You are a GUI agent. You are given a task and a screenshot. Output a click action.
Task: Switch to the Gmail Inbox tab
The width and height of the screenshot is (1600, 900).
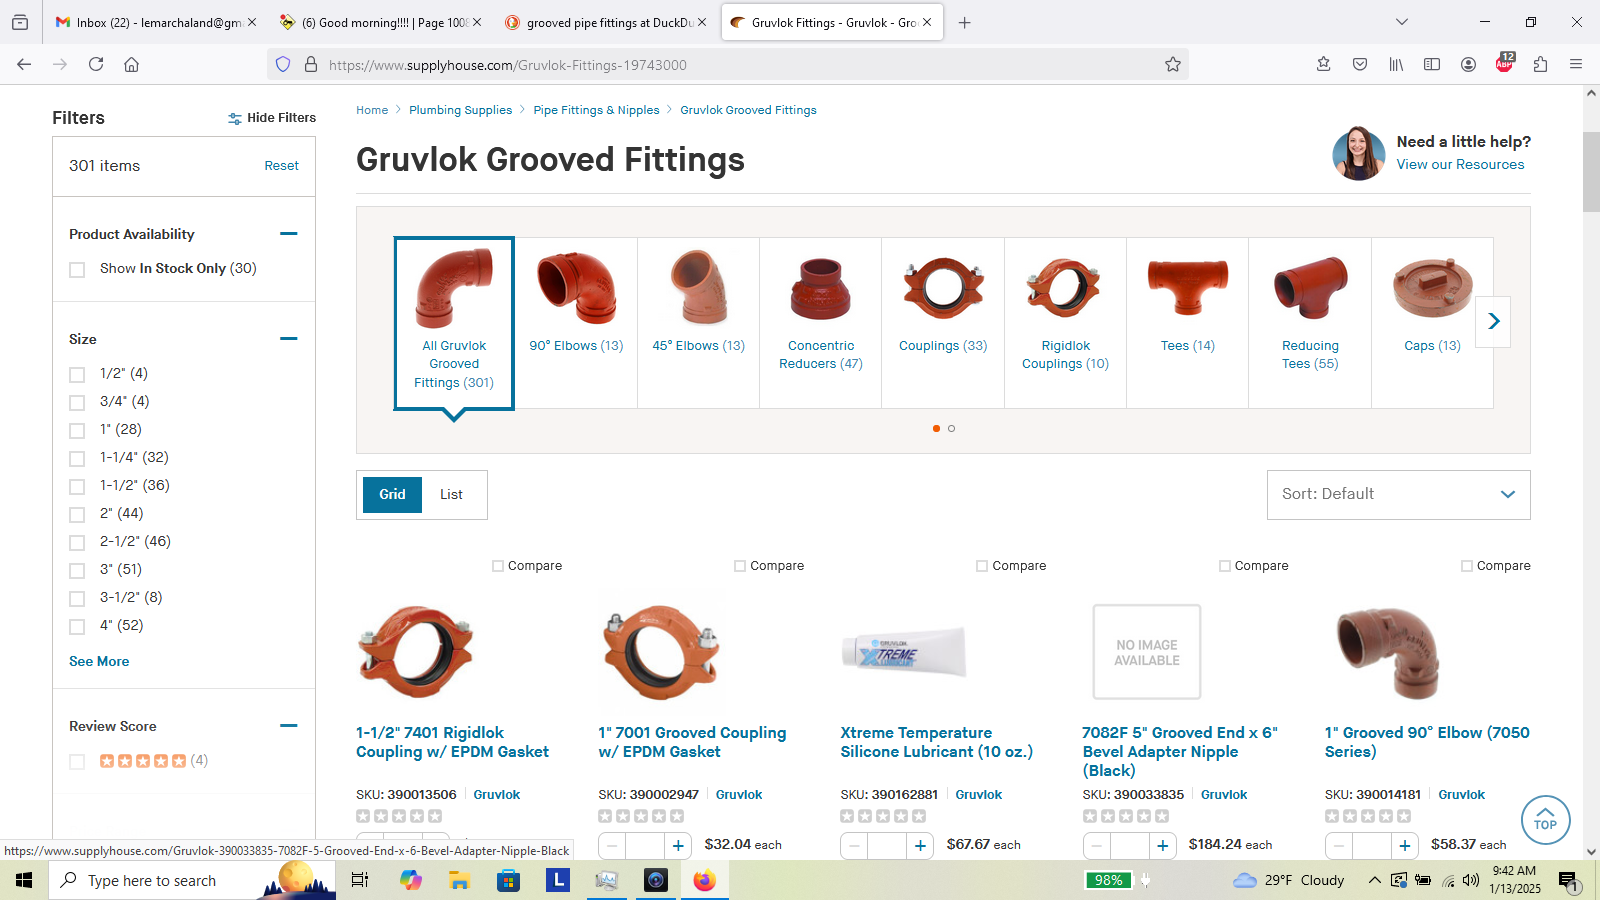tap(156, 22)
